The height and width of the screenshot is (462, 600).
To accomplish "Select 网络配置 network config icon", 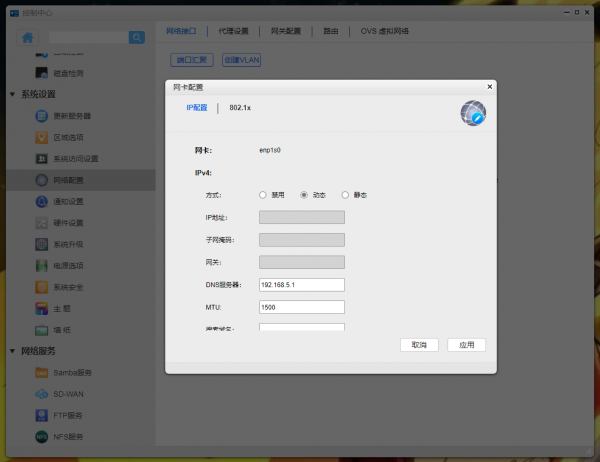I will (41, 180).
